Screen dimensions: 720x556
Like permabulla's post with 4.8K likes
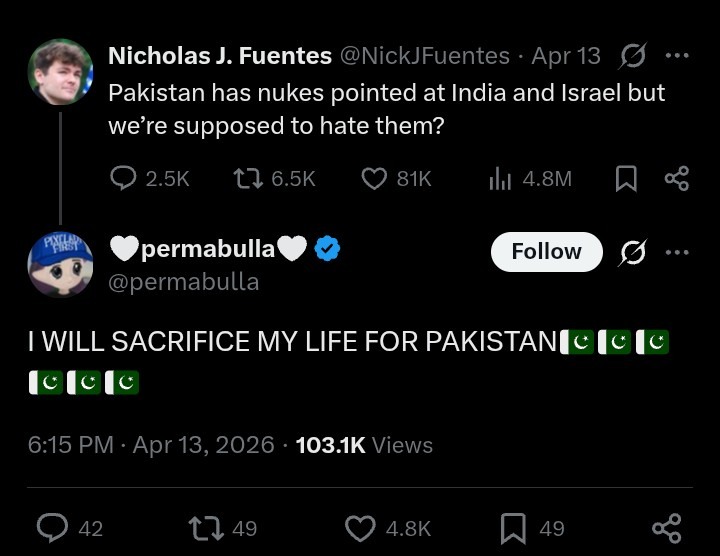pos(358,527)
